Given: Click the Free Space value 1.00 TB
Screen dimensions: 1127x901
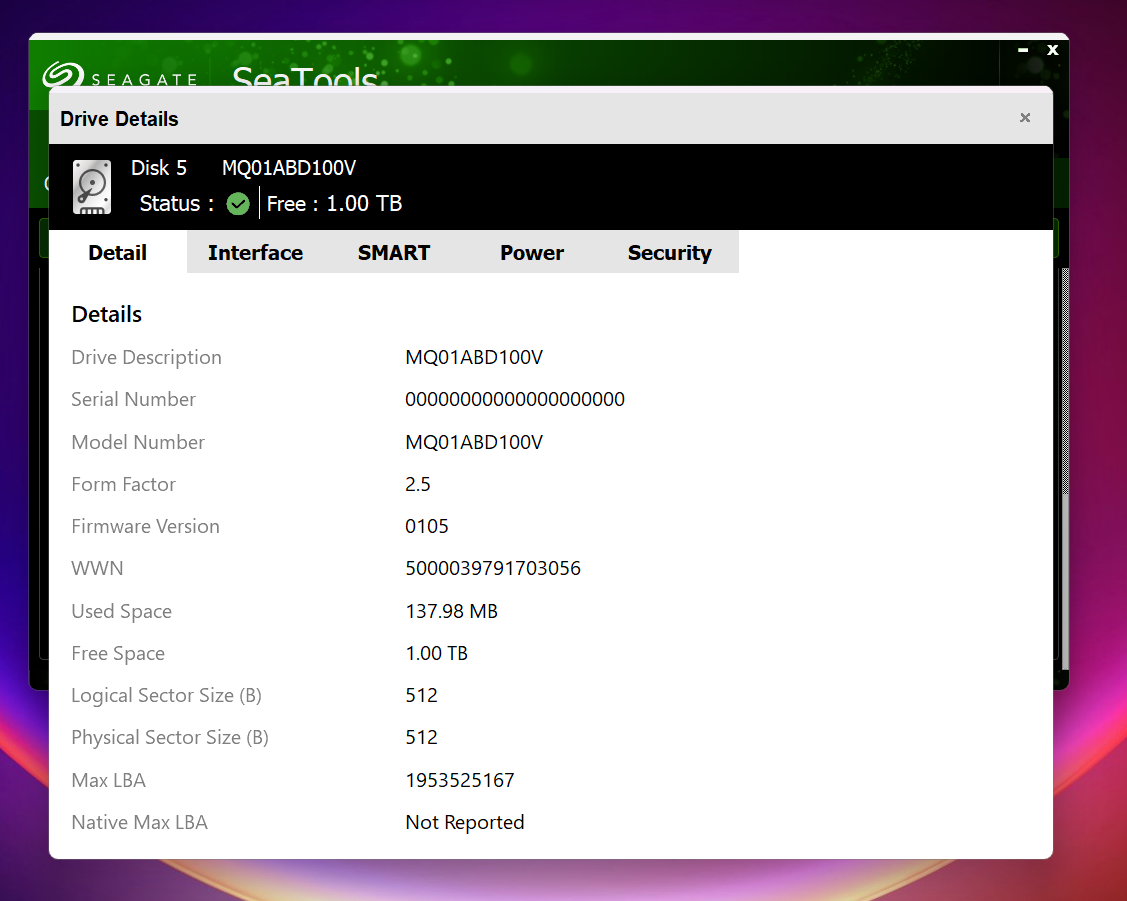Looking at the screenshot, I should point(436,653).
